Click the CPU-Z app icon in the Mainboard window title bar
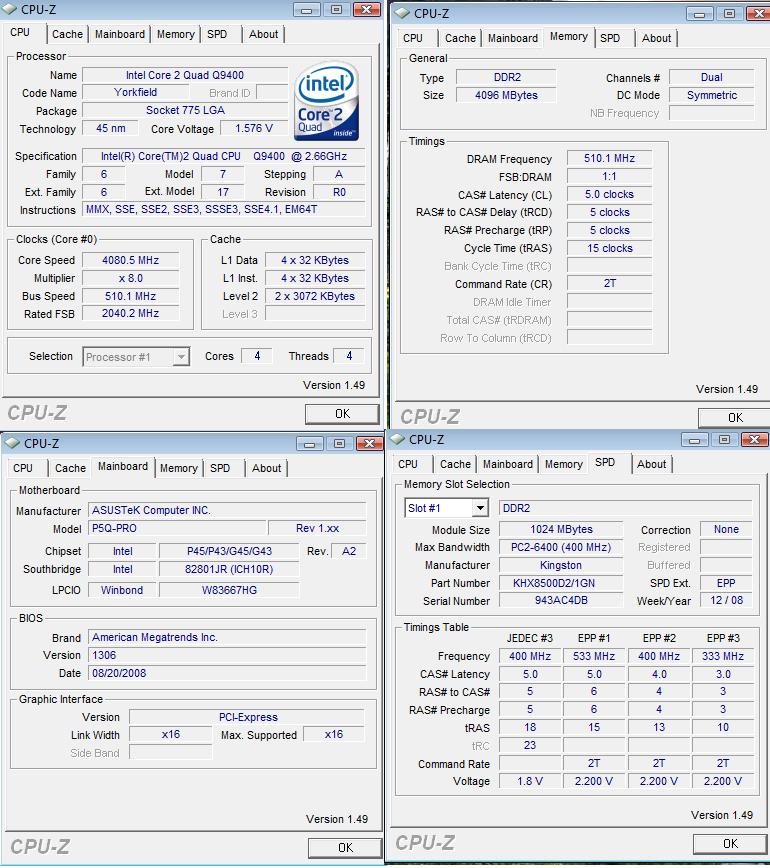This screenshot has width=770, height=868. point(12,443)
